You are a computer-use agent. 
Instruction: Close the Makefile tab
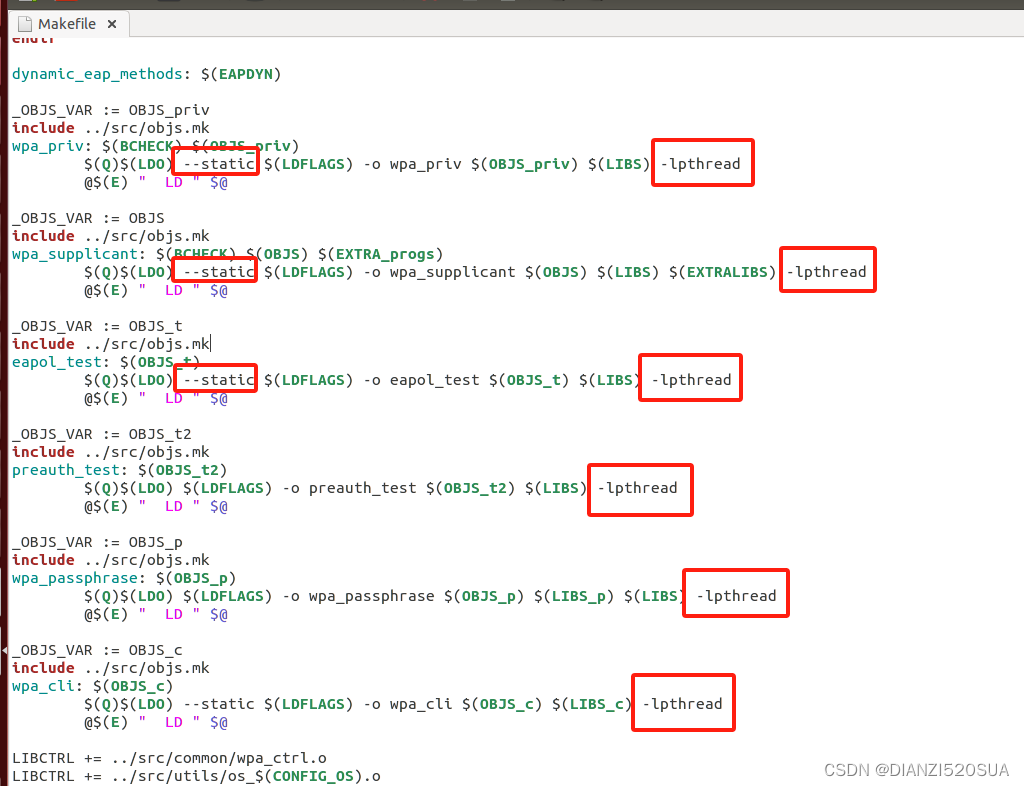click(111, 24)
